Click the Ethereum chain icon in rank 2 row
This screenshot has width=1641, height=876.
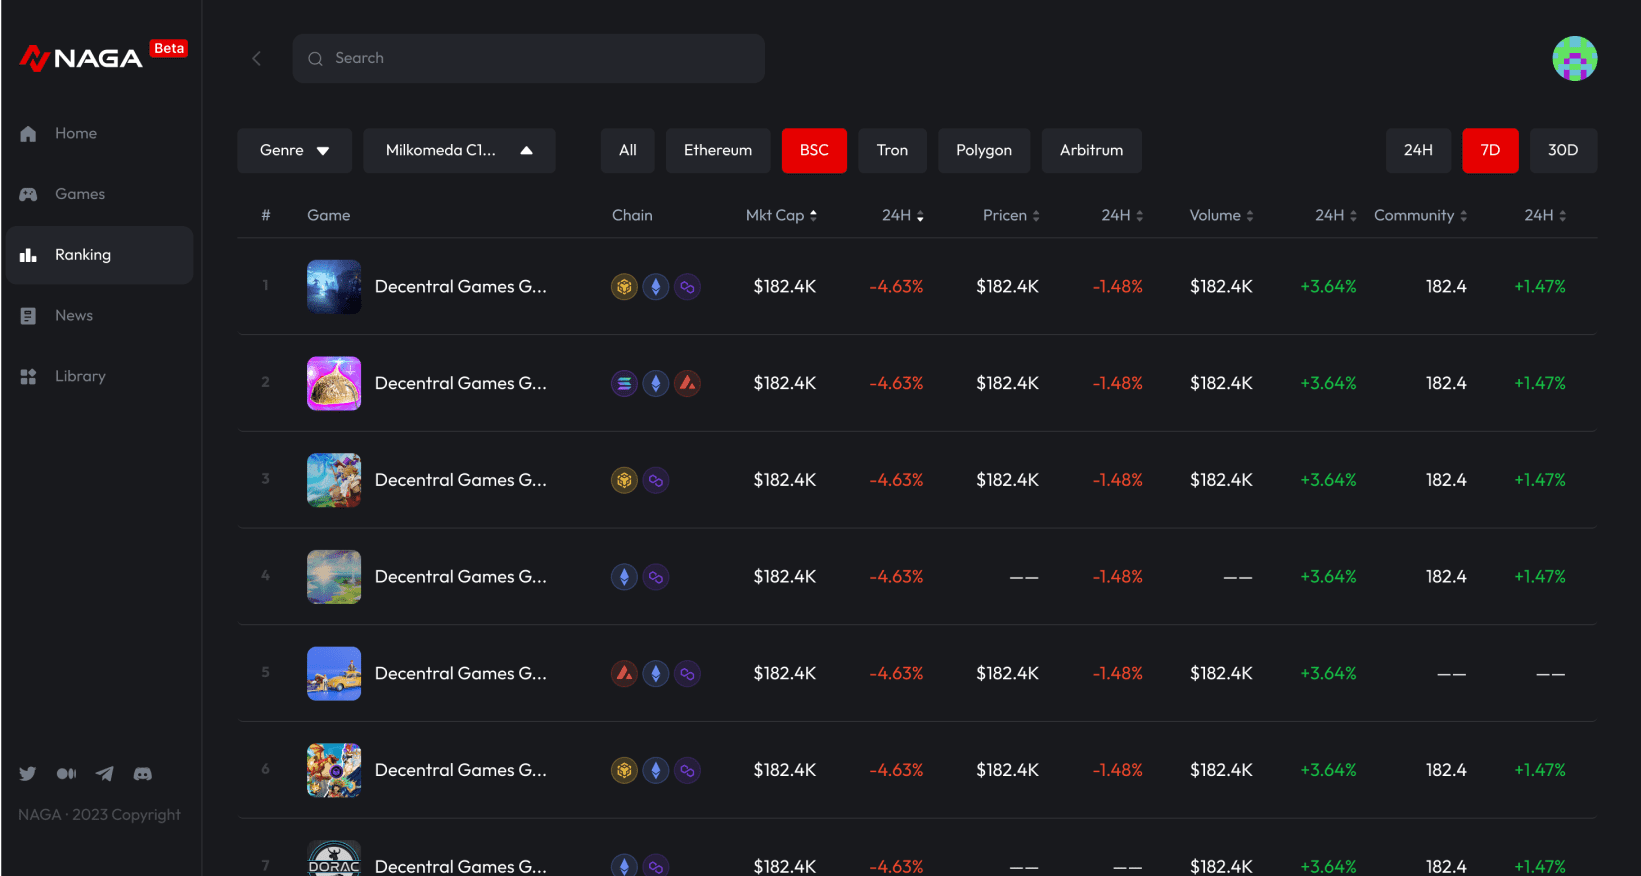coord(656,383)
